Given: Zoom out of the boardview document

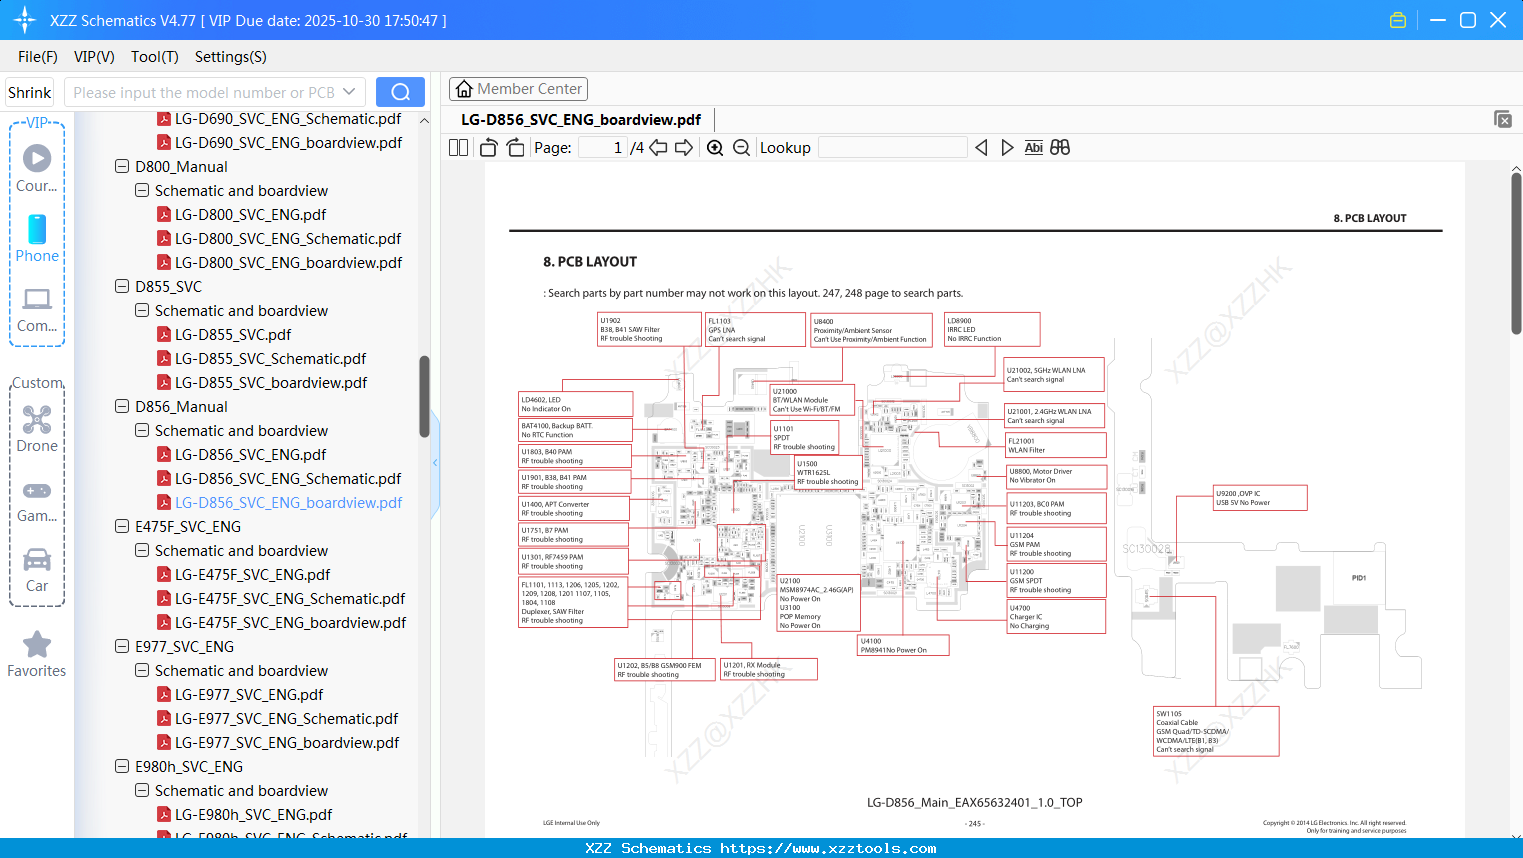Looking at the screenshot, I should point(741,147).
